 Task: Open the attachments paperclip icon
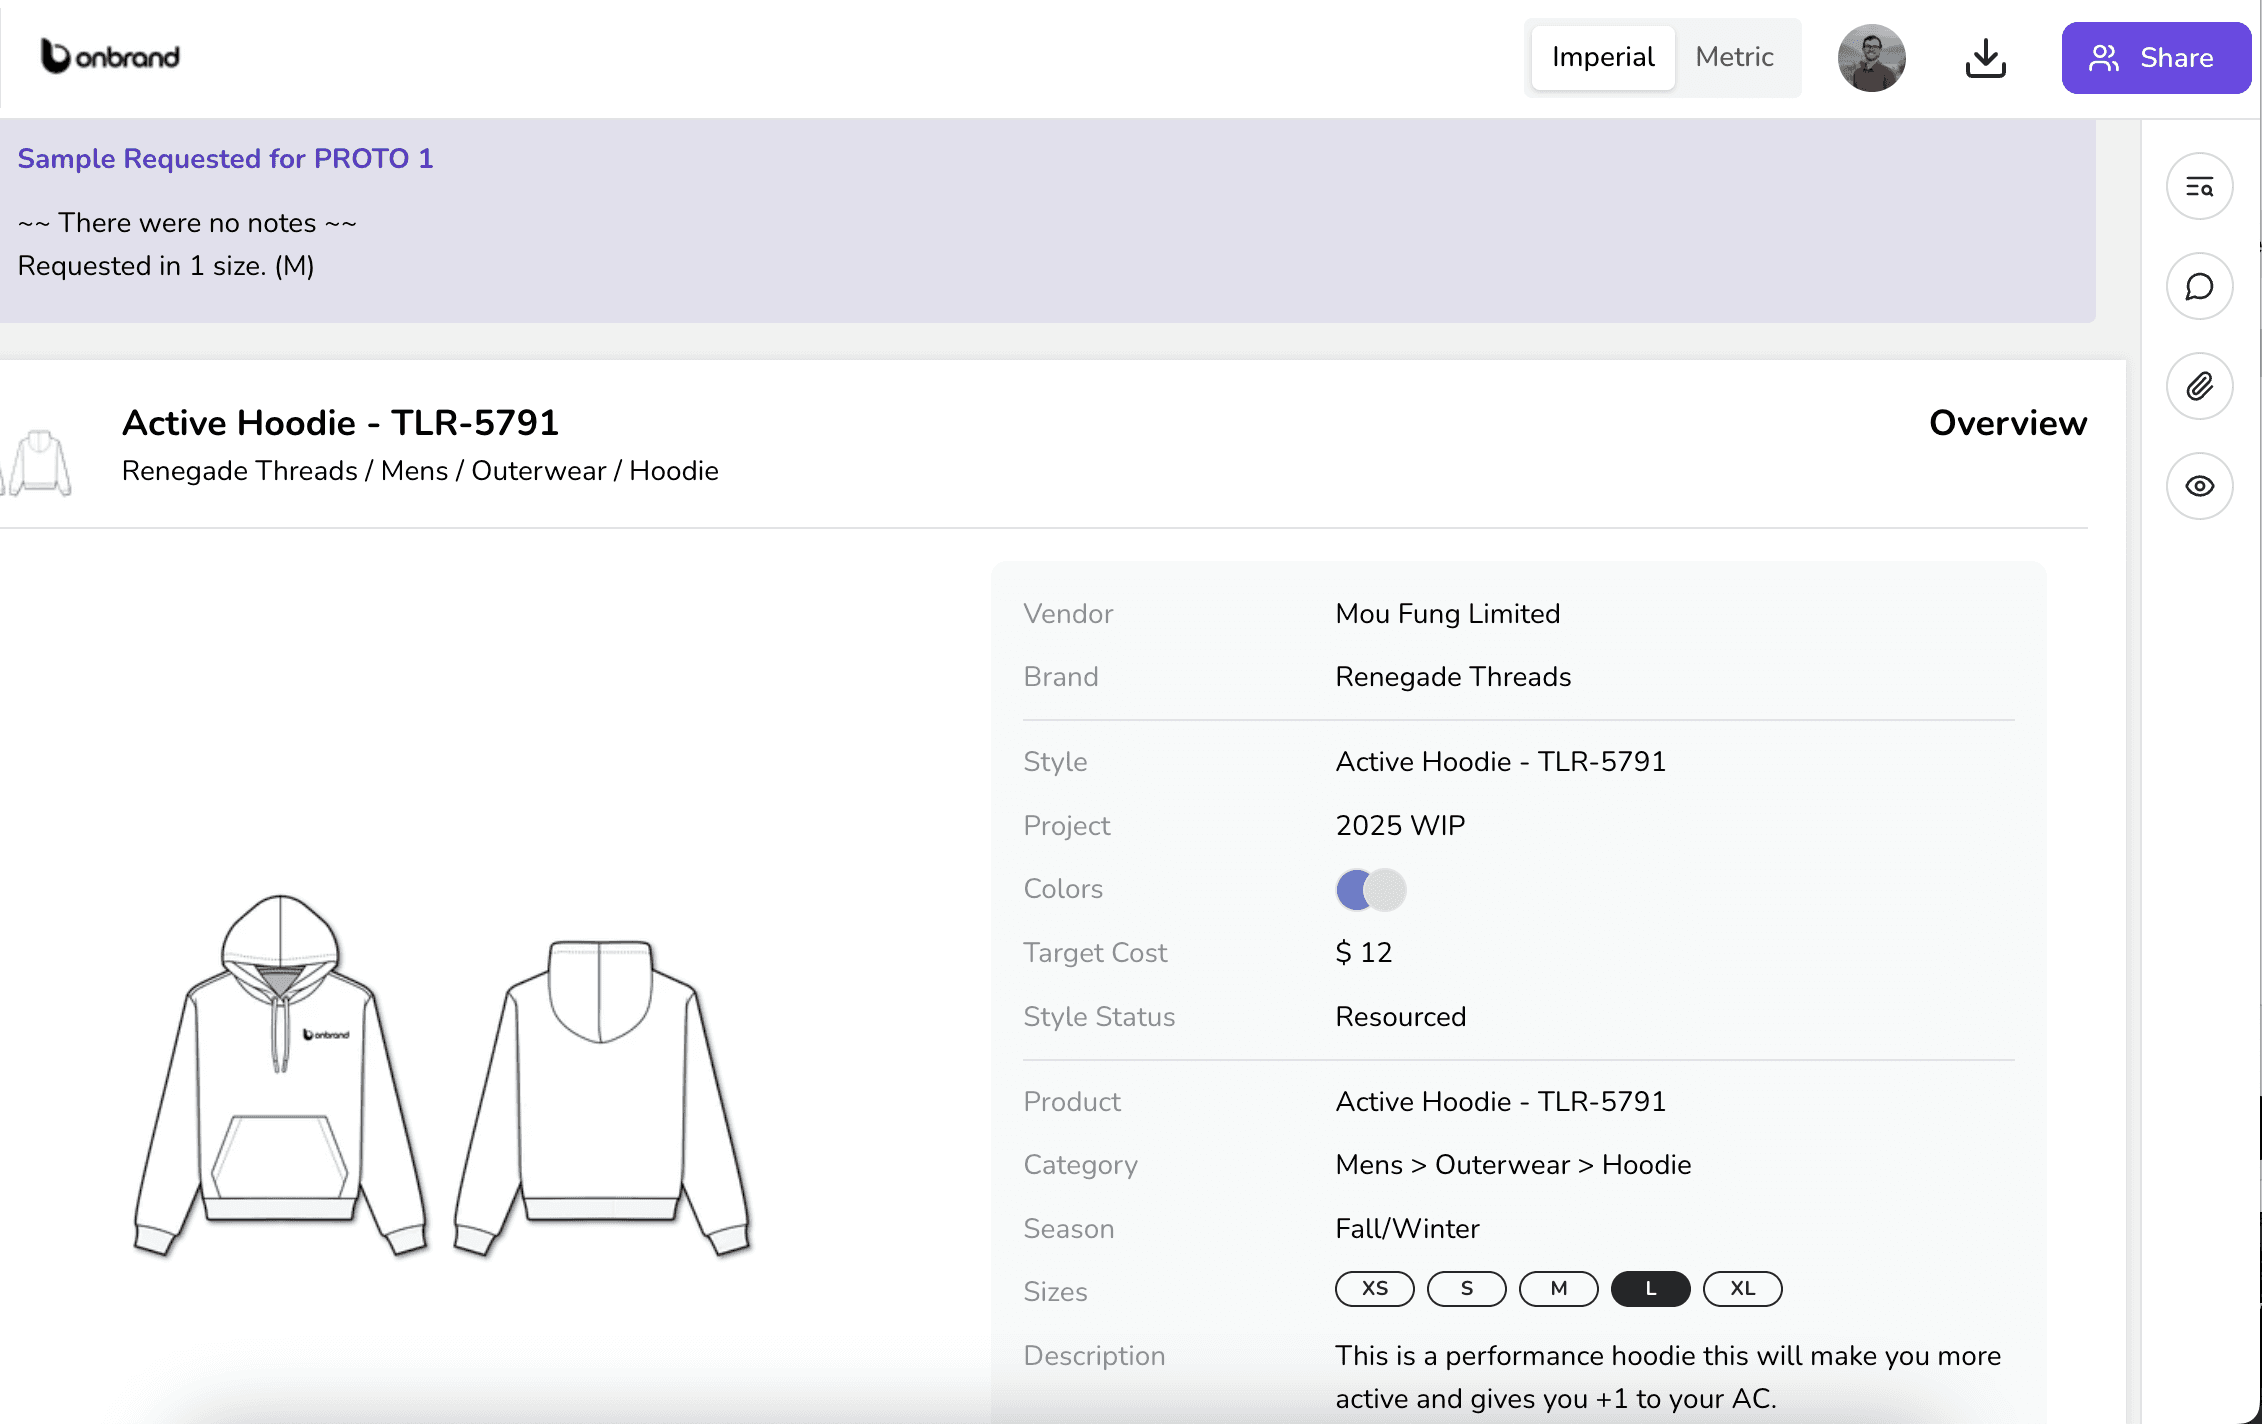[2199, 386]
